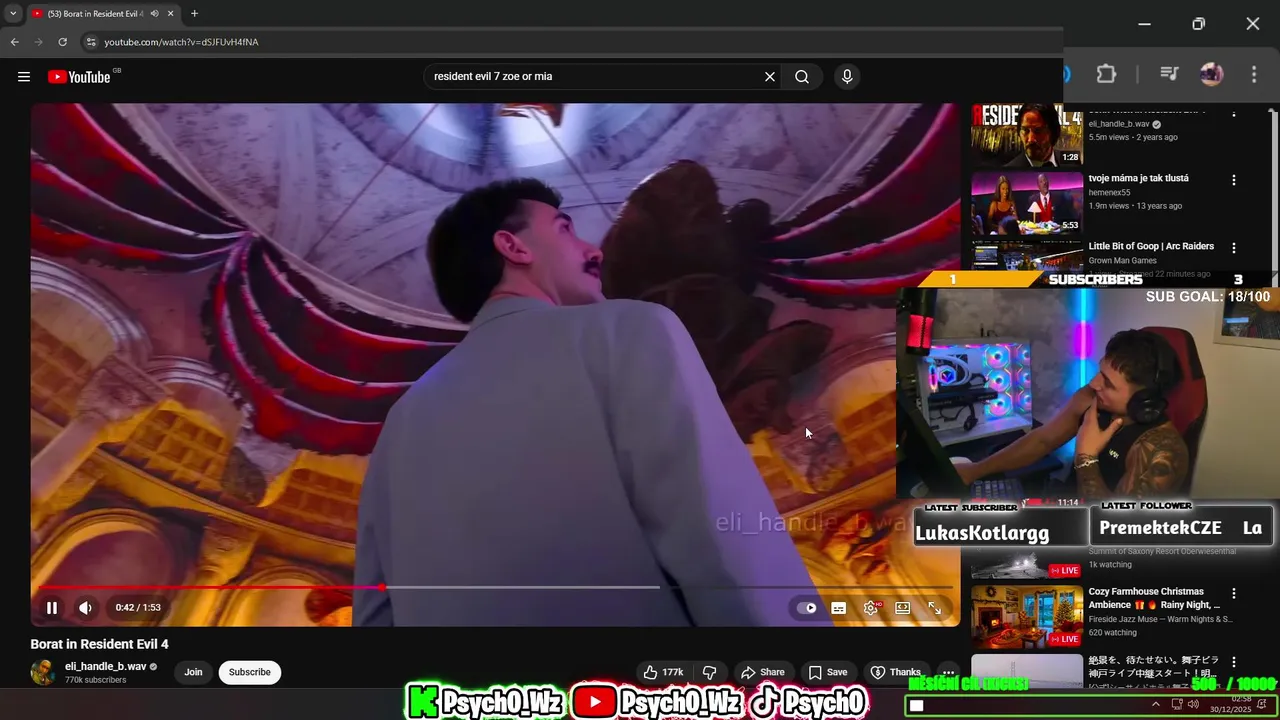Open network tray icon
The image size is (1280, 720).
point(1177,705)
